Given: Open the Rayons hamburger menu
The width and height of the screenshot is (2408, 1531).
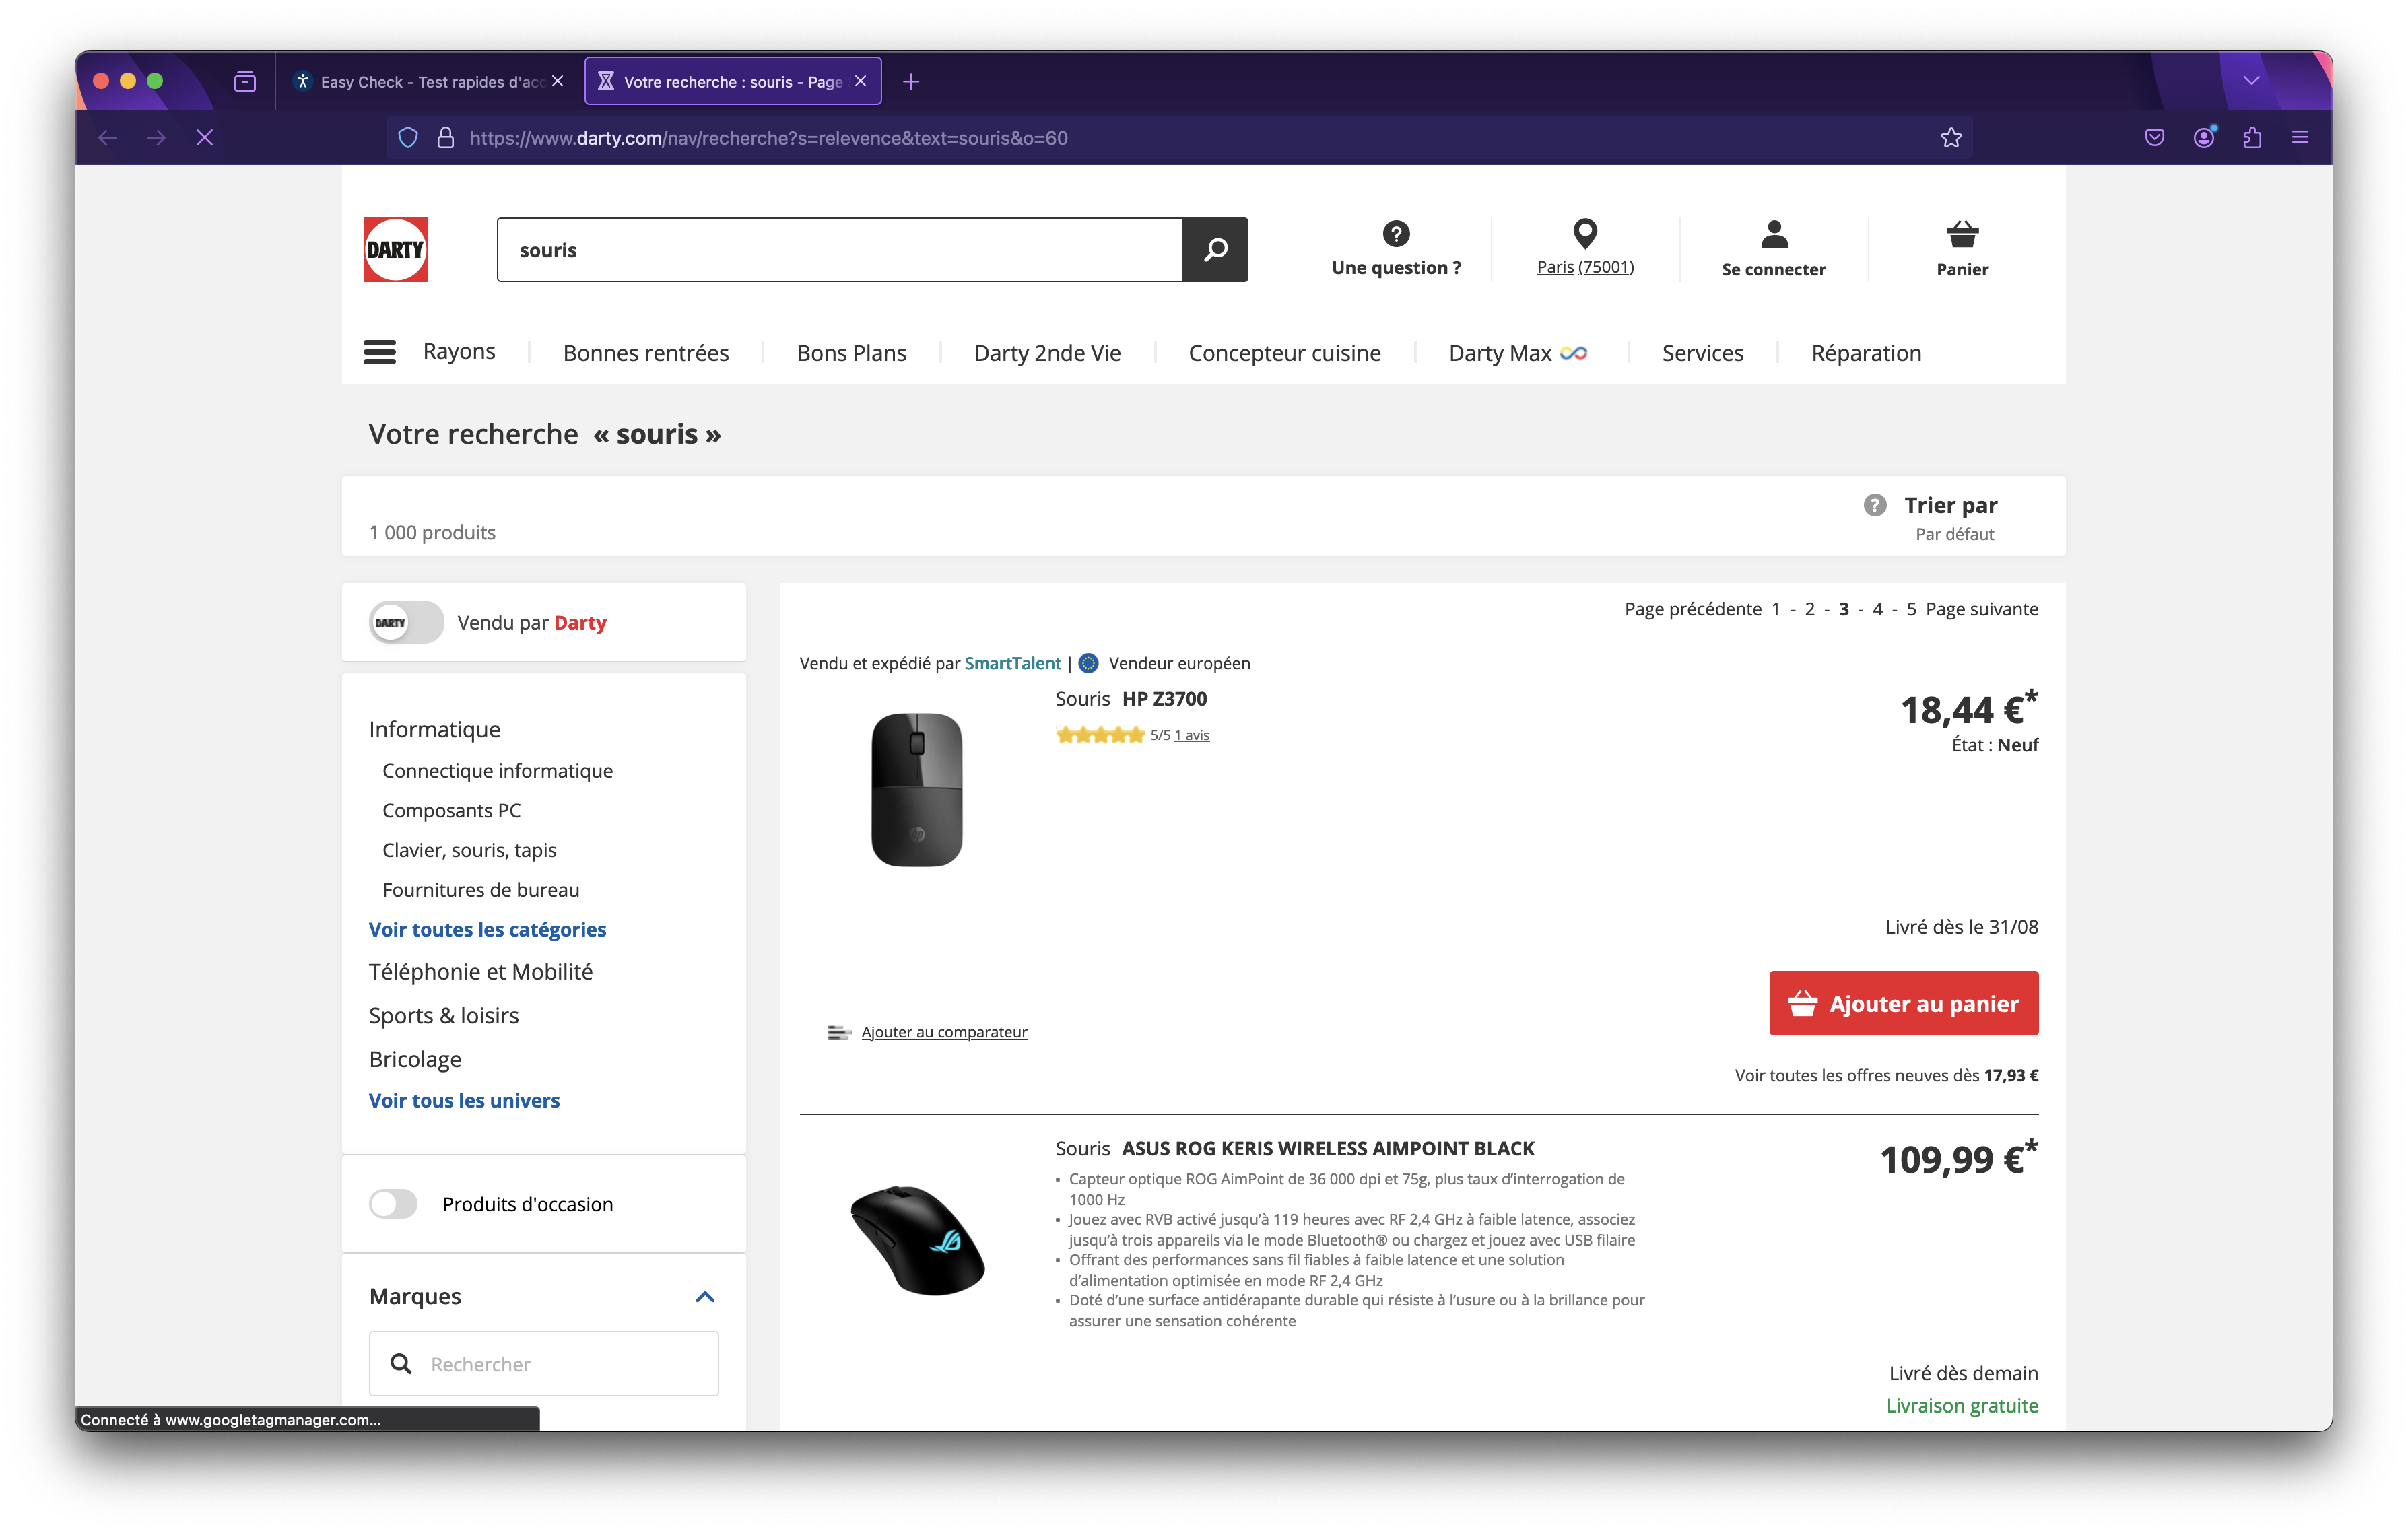Looking at the screenshot, I should [x=380, y=352].
